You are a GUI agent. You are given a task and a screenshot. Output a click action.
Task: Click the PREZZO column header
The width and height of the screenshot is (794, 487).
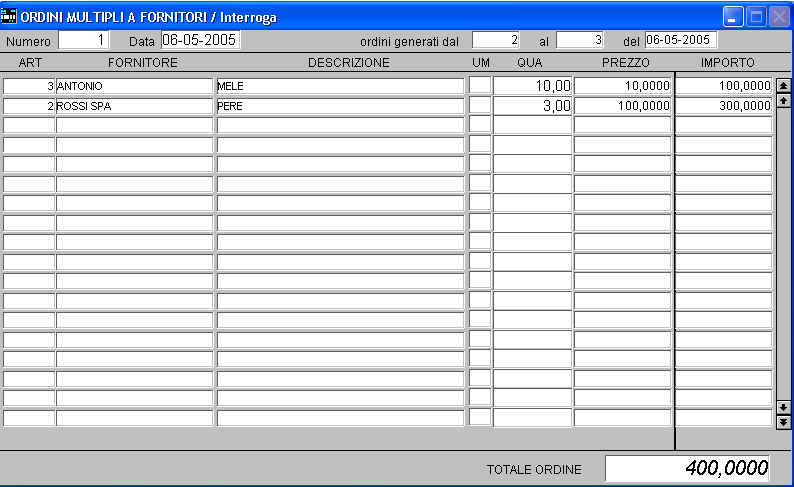point(626,63)
